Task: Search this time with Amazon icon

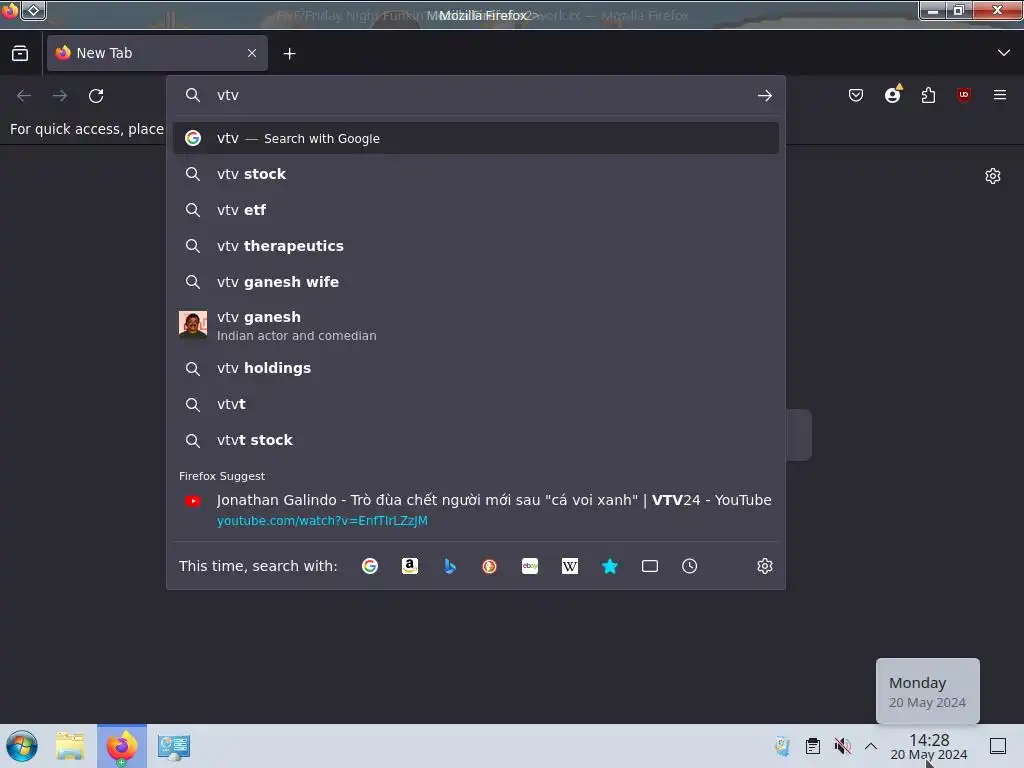Action: (409, 566)
